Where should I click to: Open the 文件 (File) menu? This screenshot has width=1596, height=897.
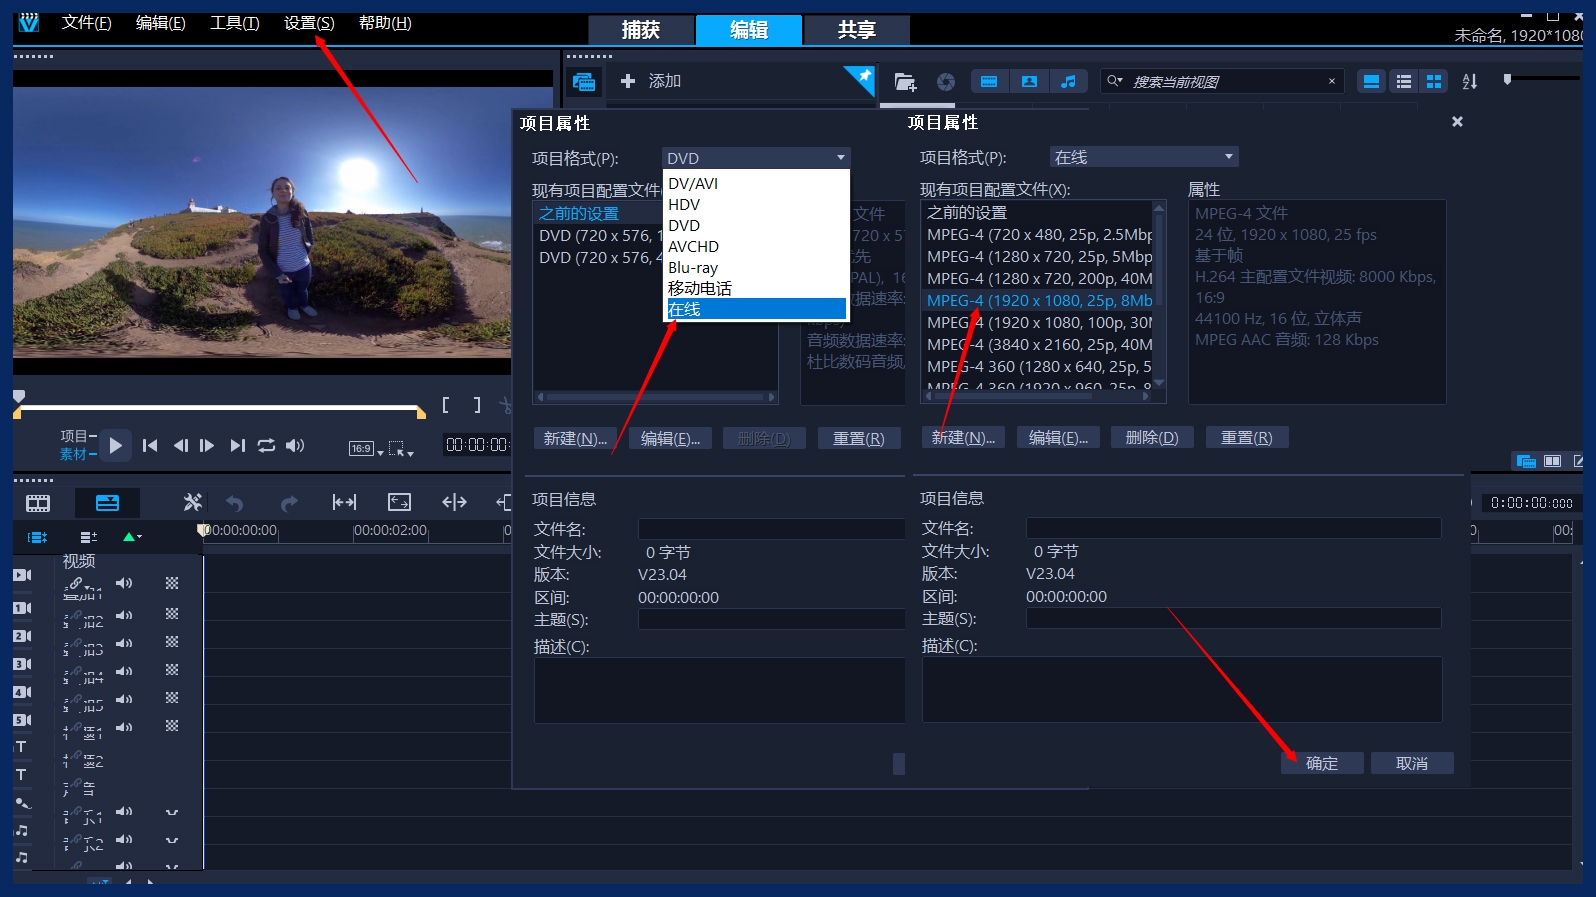(86, 23)
